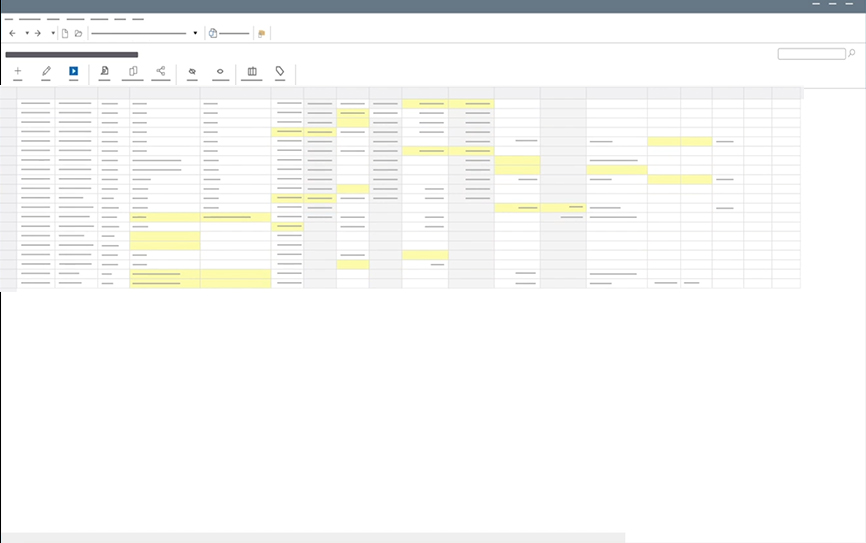Click the search input field at top right

[811, 54]
